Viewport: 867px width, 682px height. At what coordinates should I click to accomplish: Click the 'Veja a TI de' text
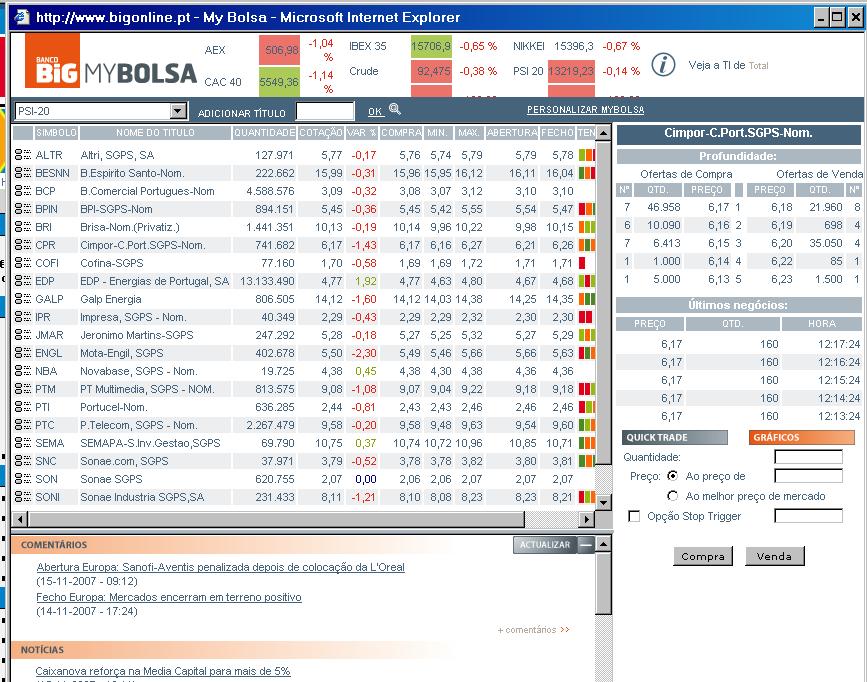coord(717,65)
